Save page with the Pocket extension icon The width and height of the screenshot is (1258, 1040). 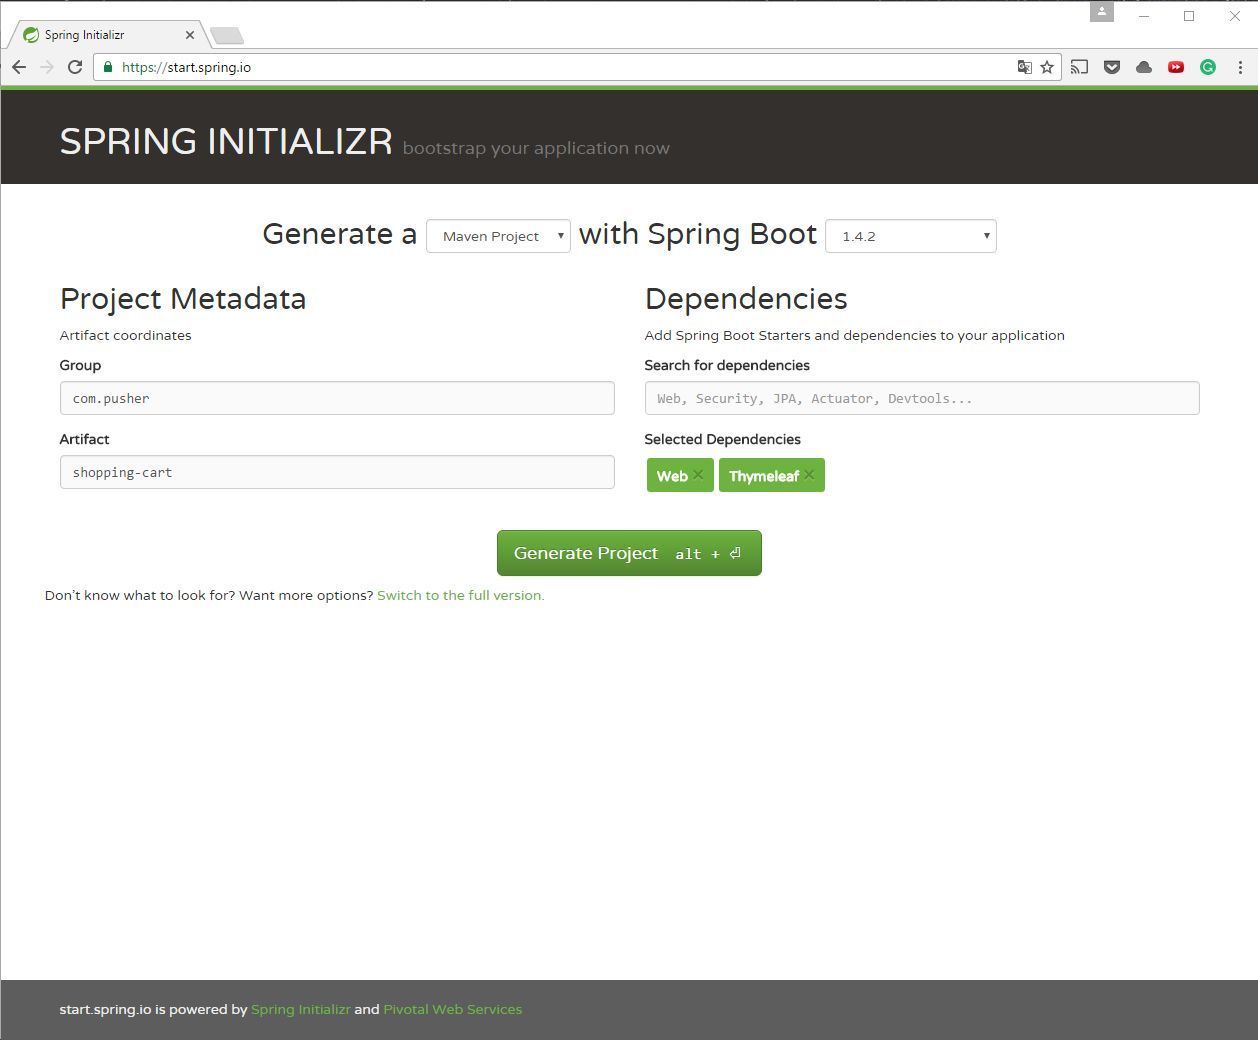pos(1111,67)
